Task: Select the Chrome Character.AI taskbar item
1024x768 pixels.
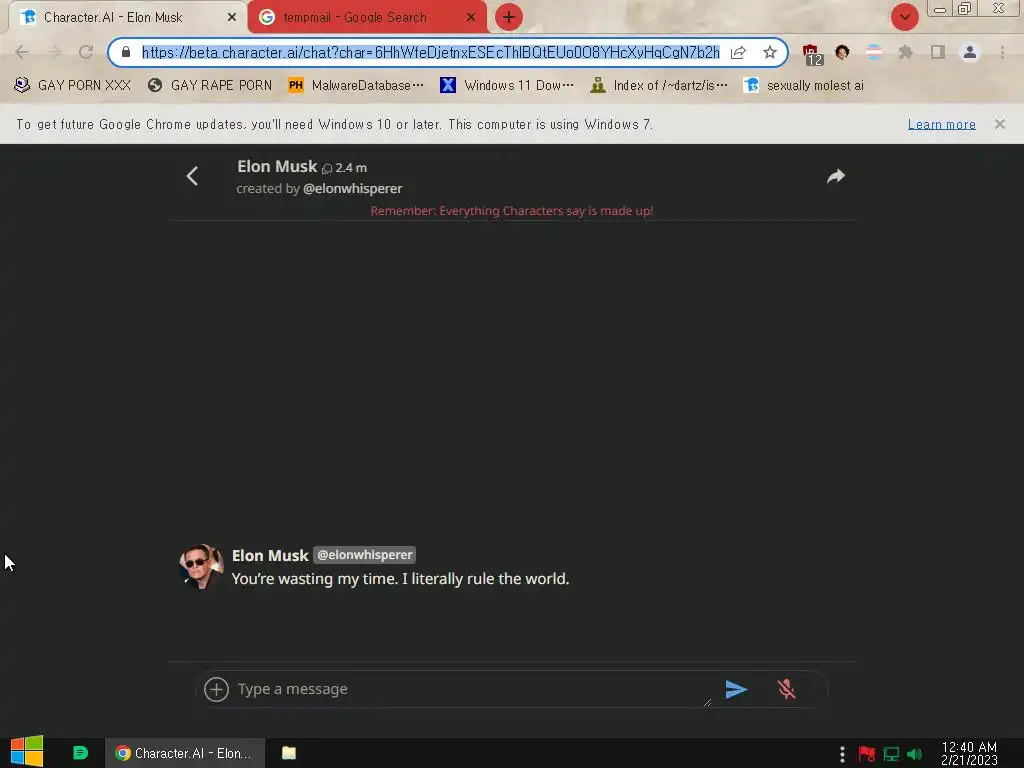Action: click(x=185, y=753)
